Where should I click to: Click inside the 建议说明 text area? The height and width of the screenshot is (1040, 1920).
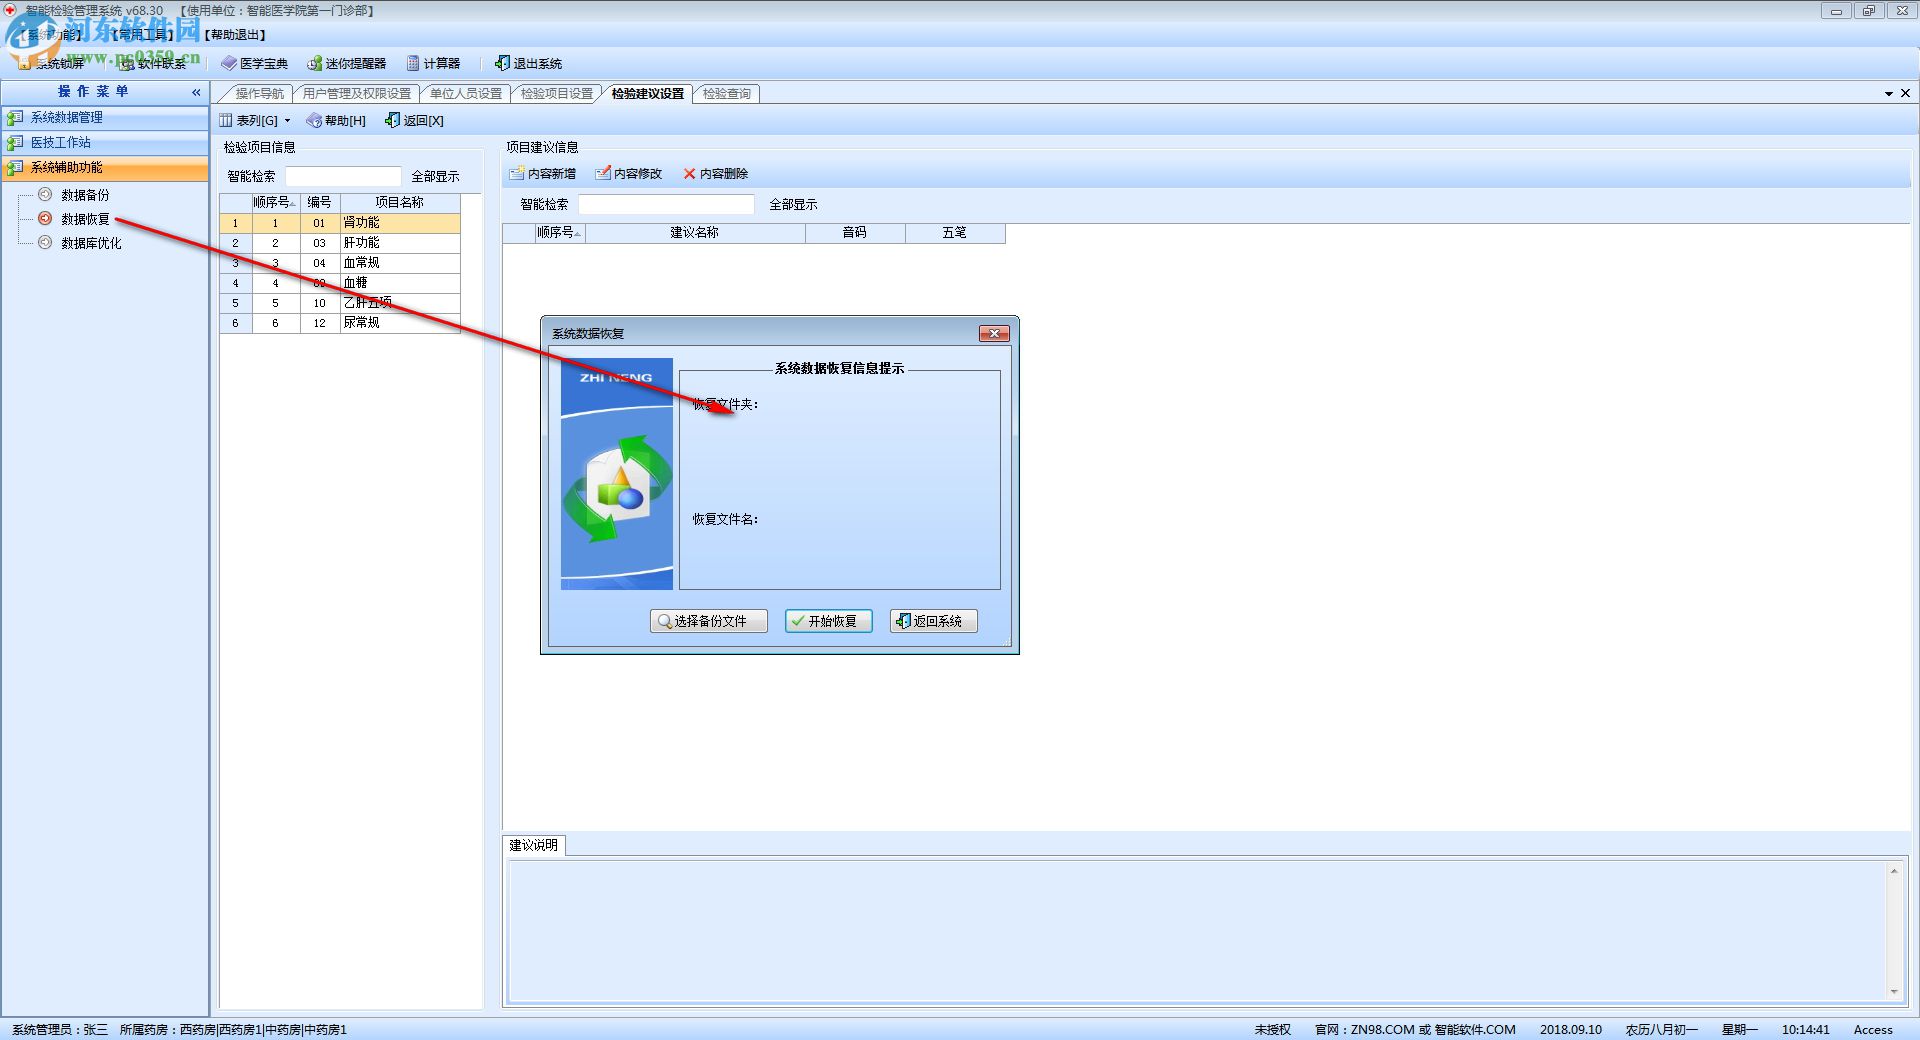click(x=1196, y=931)
